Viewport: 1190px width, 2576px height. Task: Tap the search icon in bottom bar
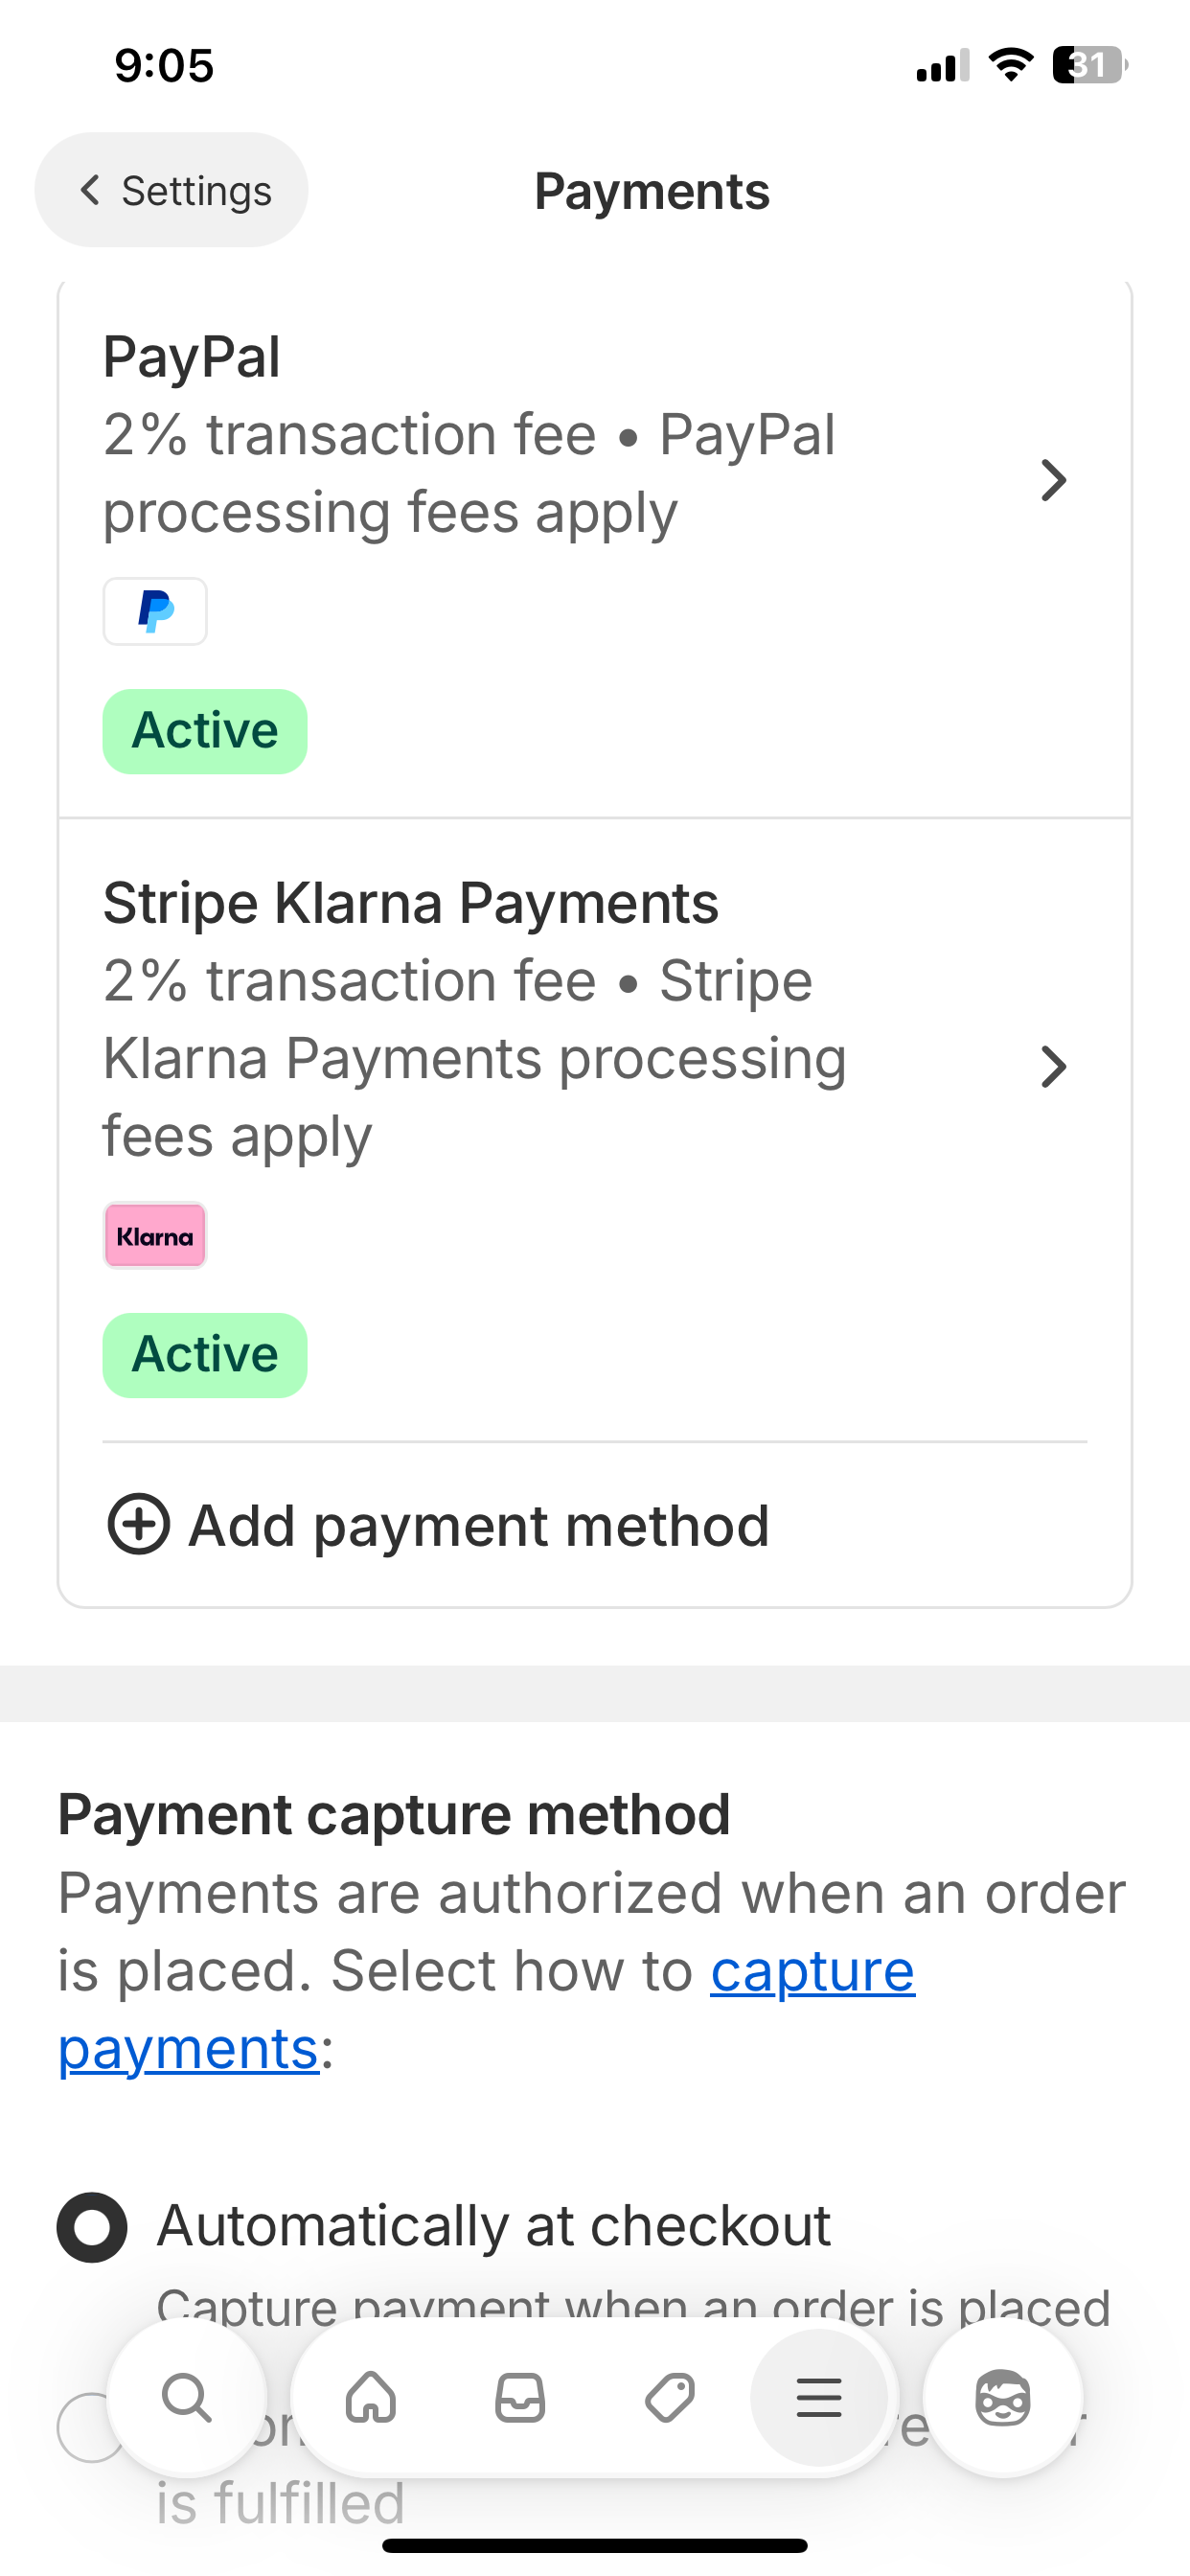(x=187, y=2397)
